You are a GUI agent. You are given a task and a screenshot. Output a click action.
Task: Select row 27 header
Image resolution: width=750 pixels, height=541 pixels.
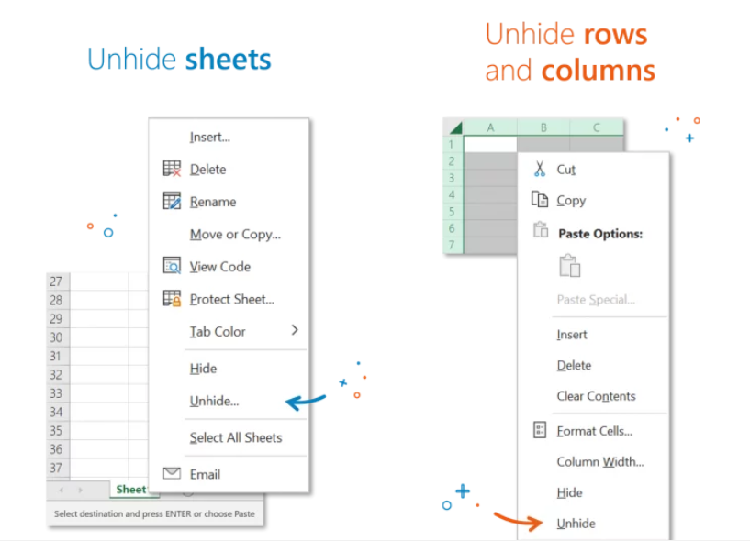pyautogui.click(x=56, y=281)
